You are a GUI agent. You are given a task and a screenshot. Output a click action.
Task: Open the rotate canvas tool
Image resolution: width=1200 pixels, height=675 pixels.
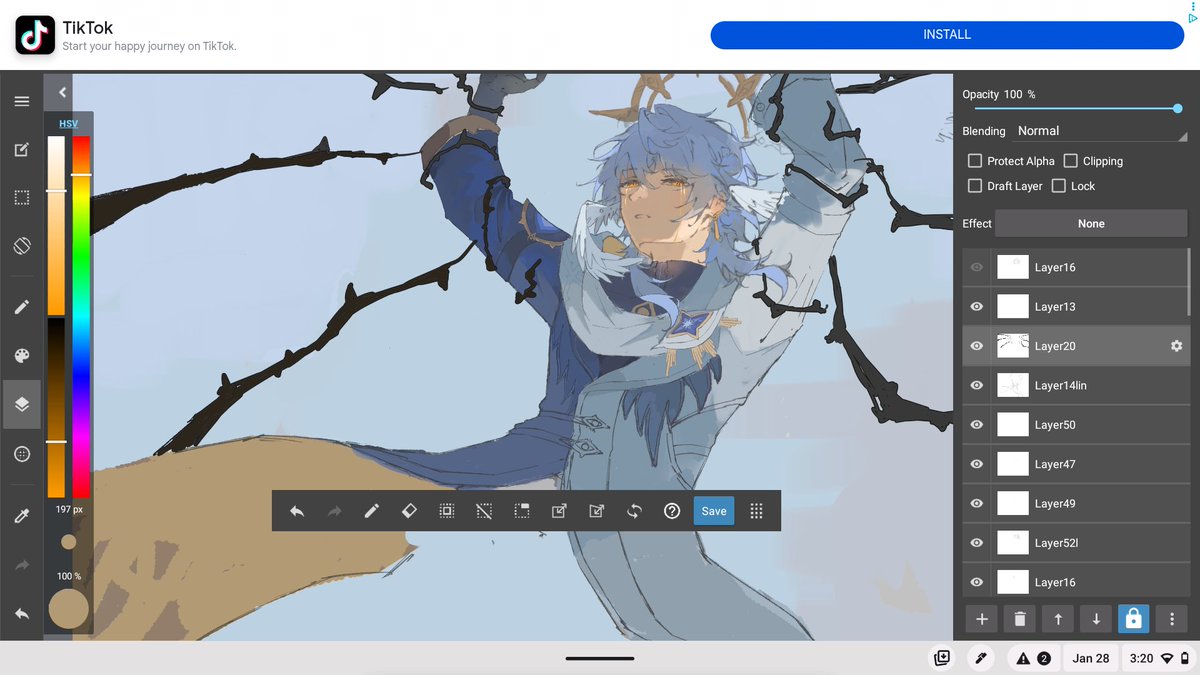[x=22, y=246]
